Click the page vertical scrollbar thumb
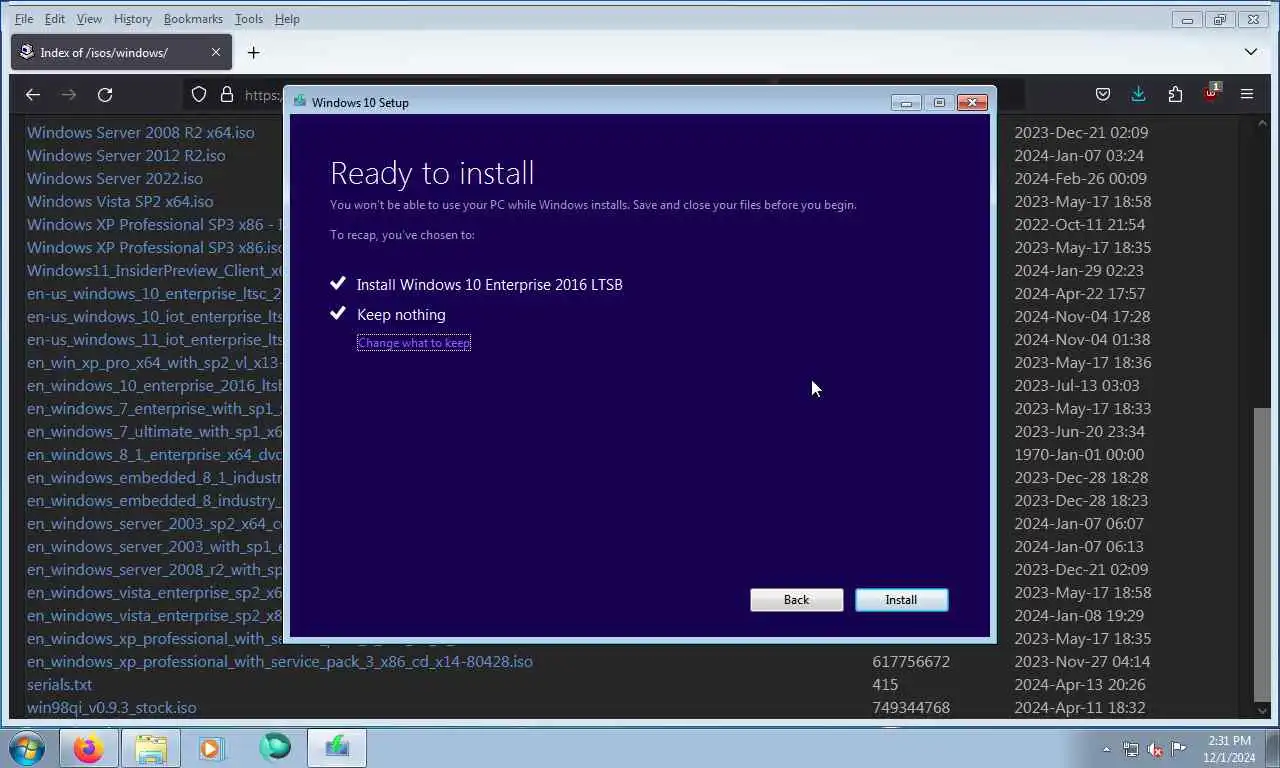Image resolution: width=1280 pixels, height=768 pixels. (1262, 553)
